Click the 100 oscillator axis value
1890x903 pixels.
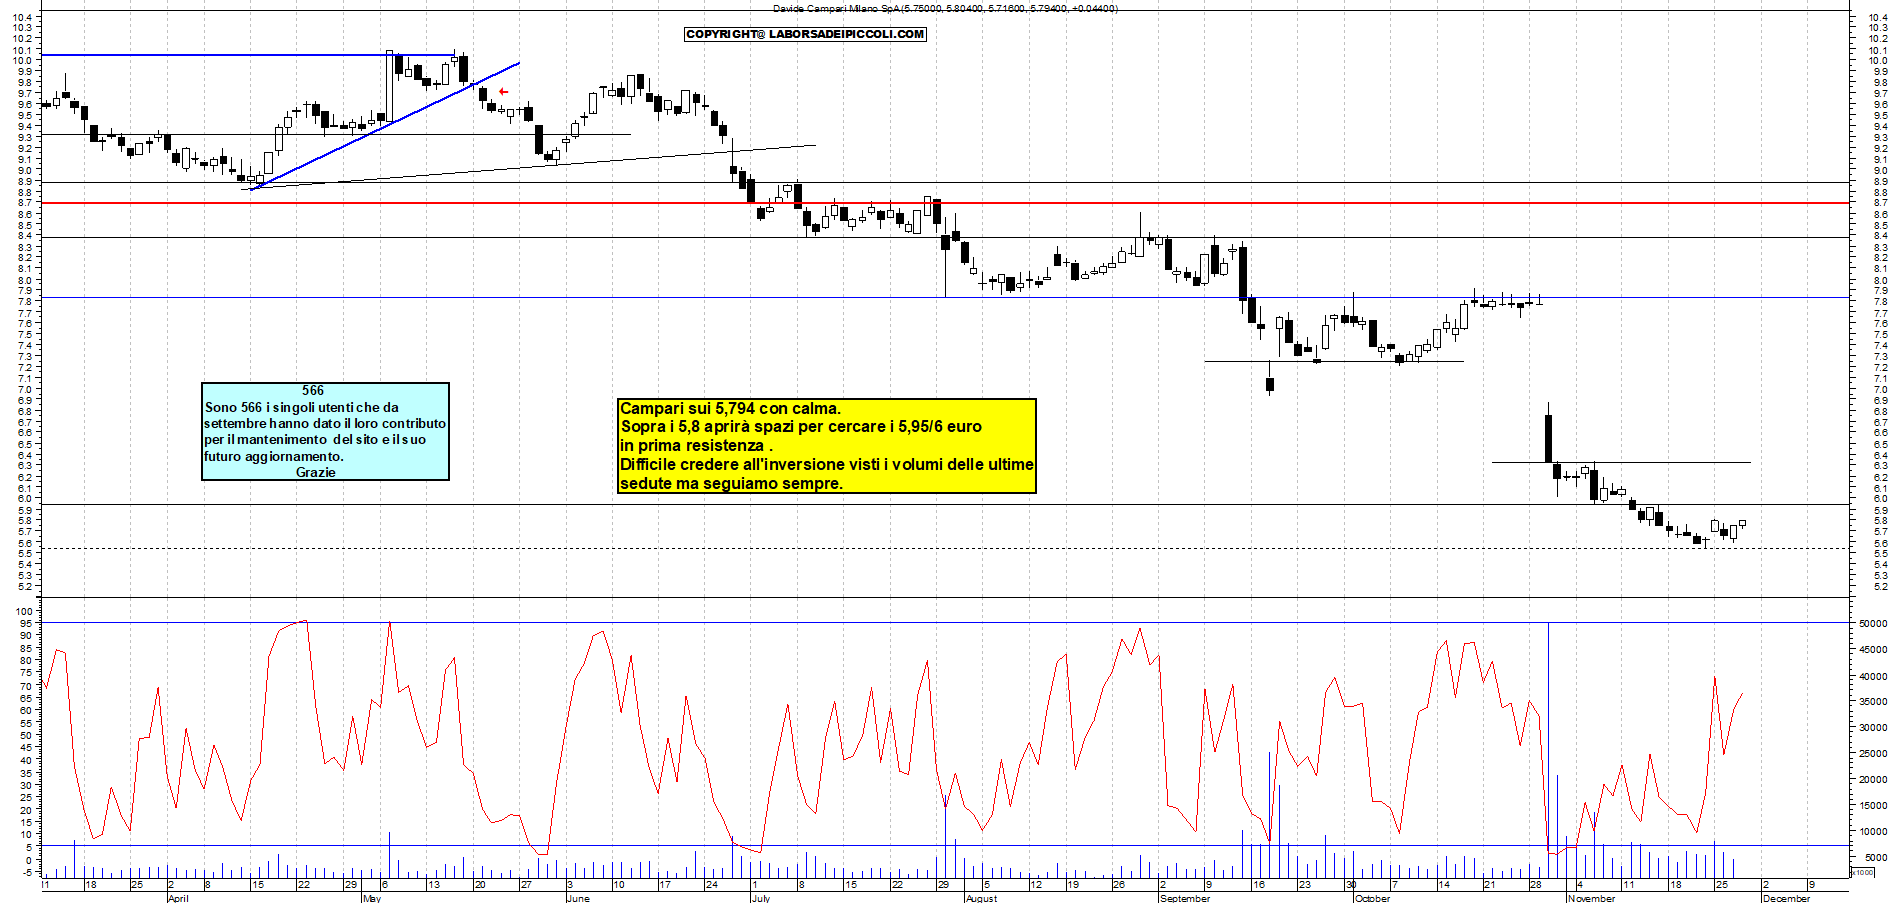[x=25, y=611]
